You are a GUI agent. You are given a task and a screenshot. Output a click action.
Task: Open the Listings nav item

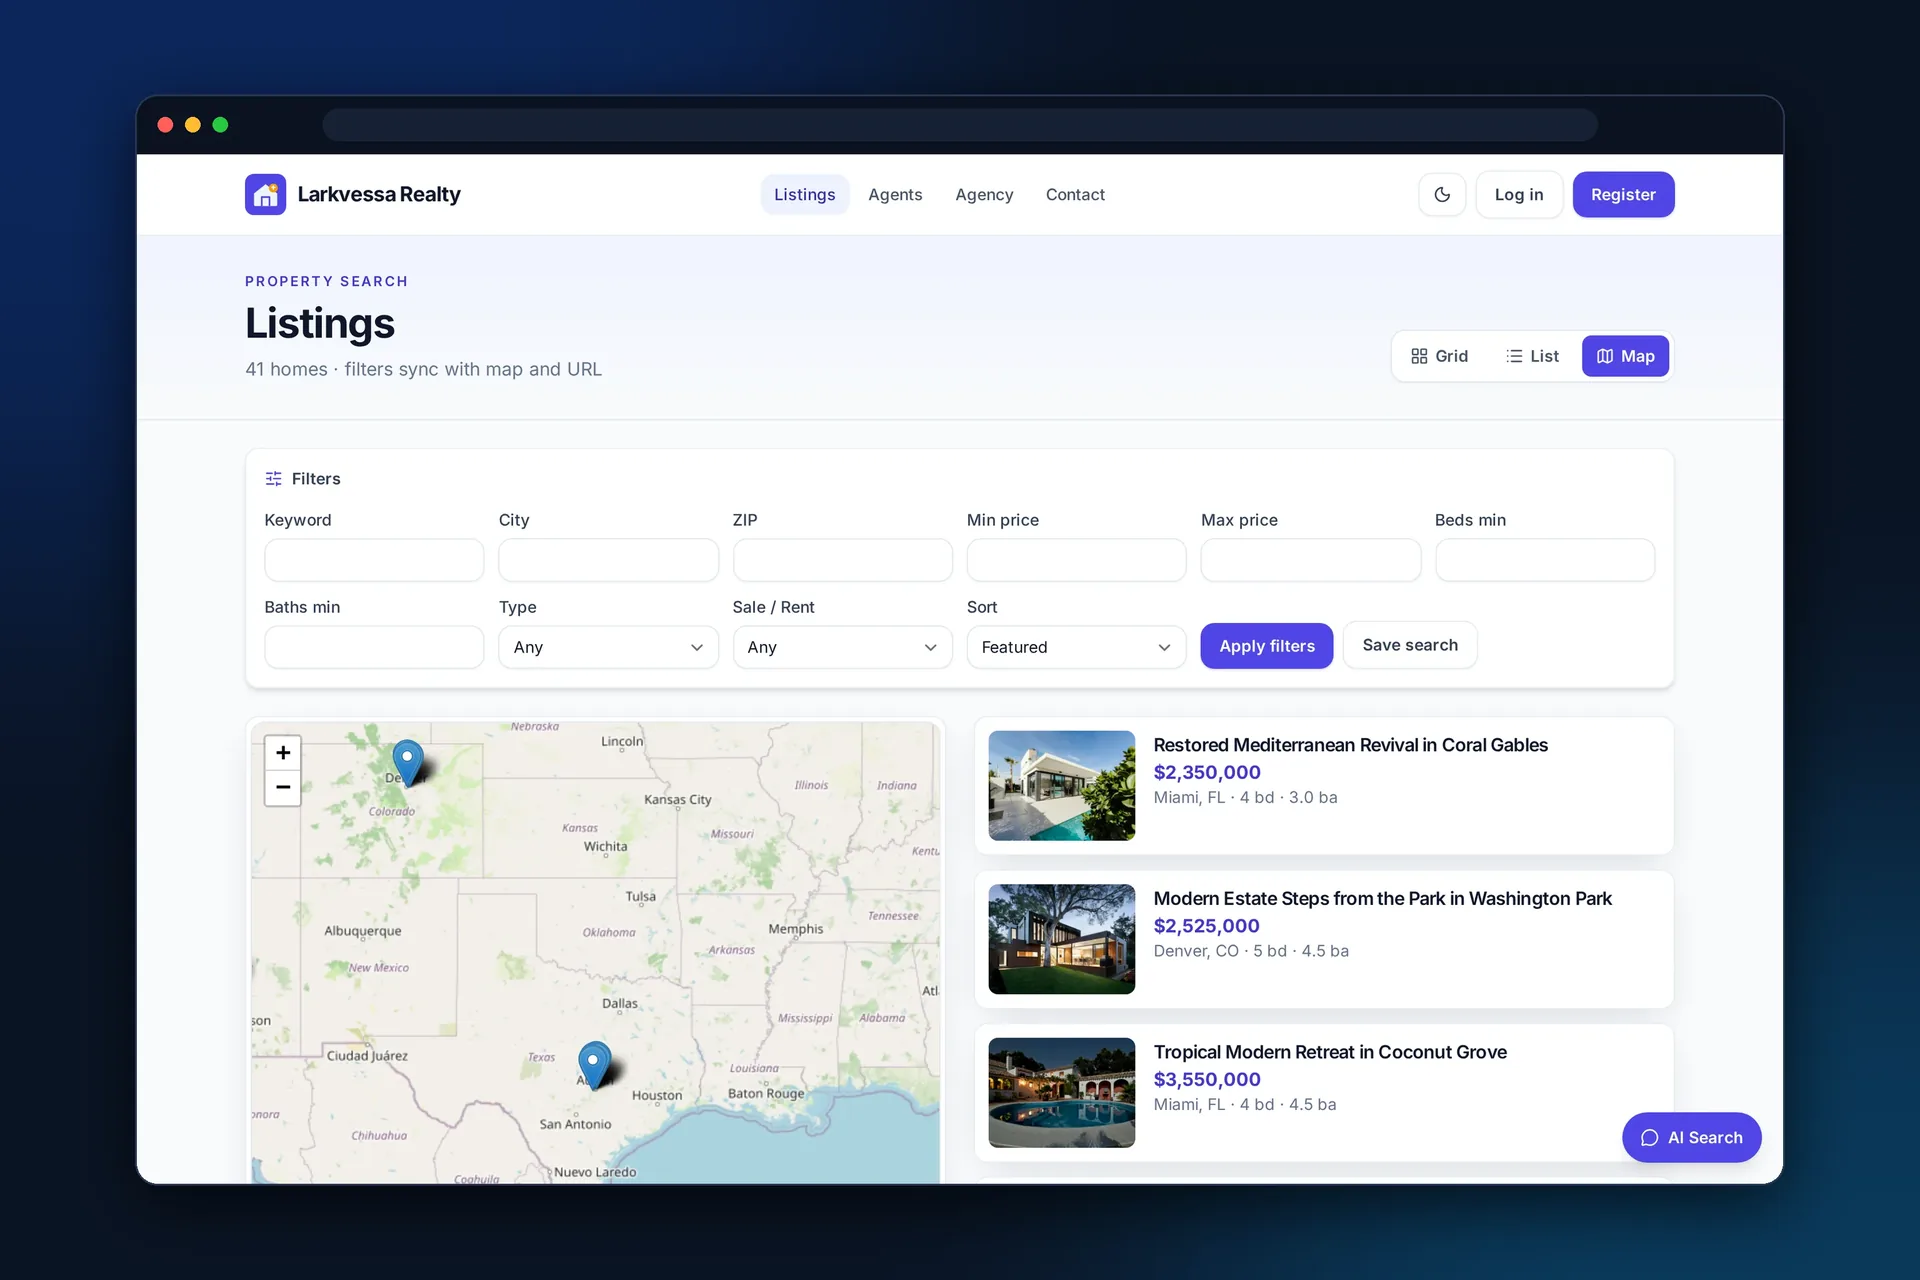(x=804, y=194)
